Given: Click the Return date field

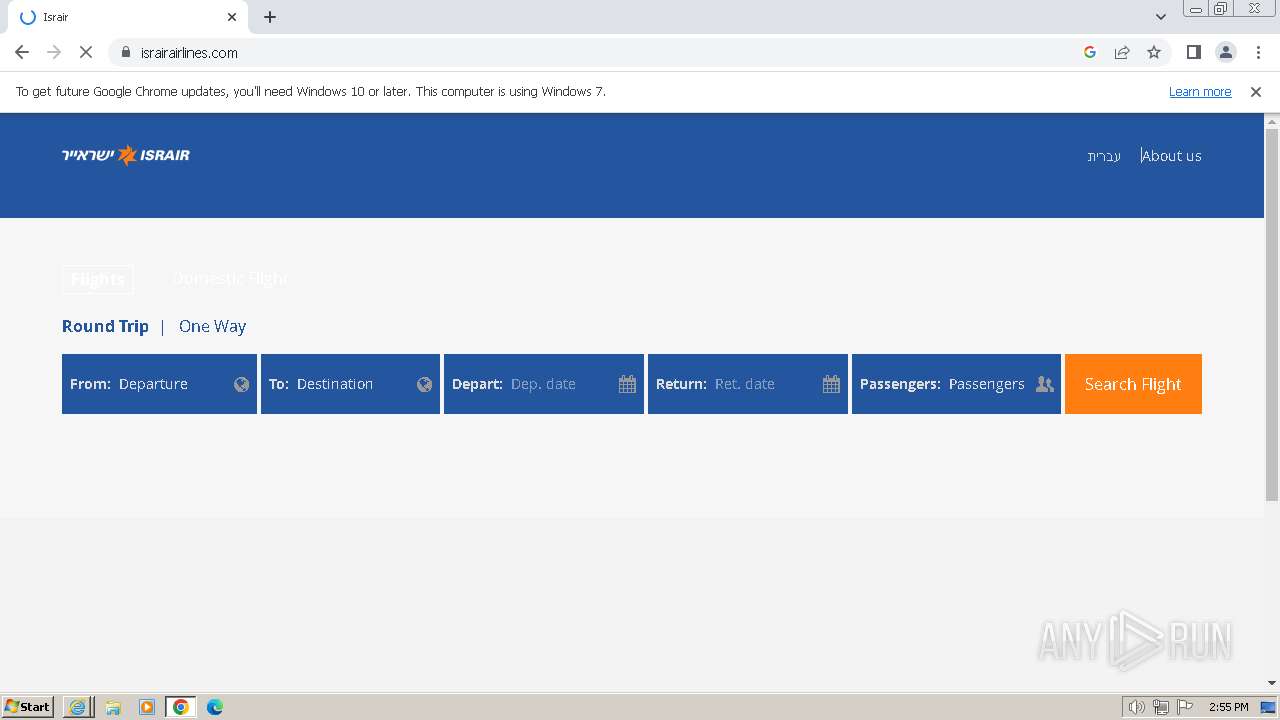Looking at the screenshot, I should [748, 384].
